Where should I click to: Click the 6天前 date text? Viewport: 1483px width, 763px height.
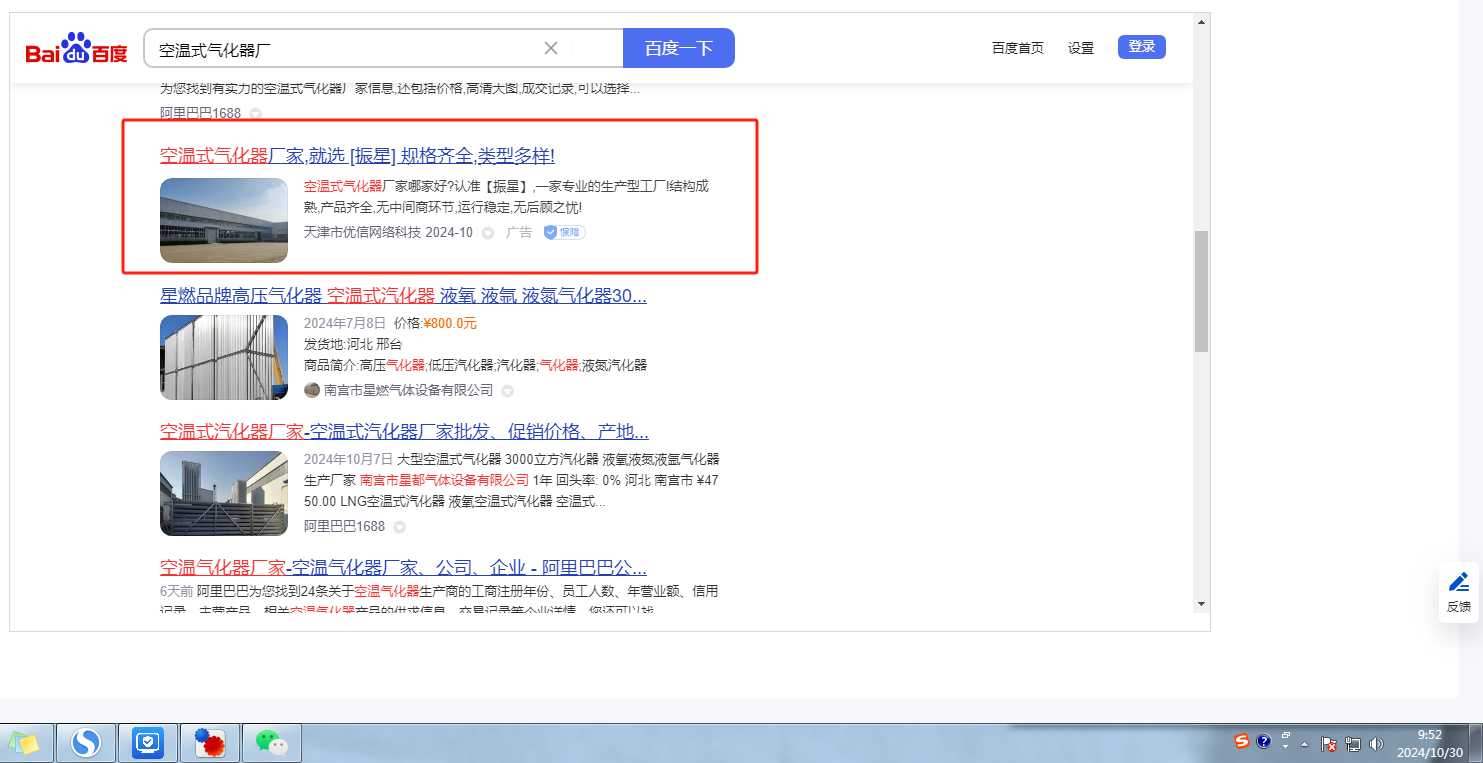pyautogui.click(x=176, y=591)
